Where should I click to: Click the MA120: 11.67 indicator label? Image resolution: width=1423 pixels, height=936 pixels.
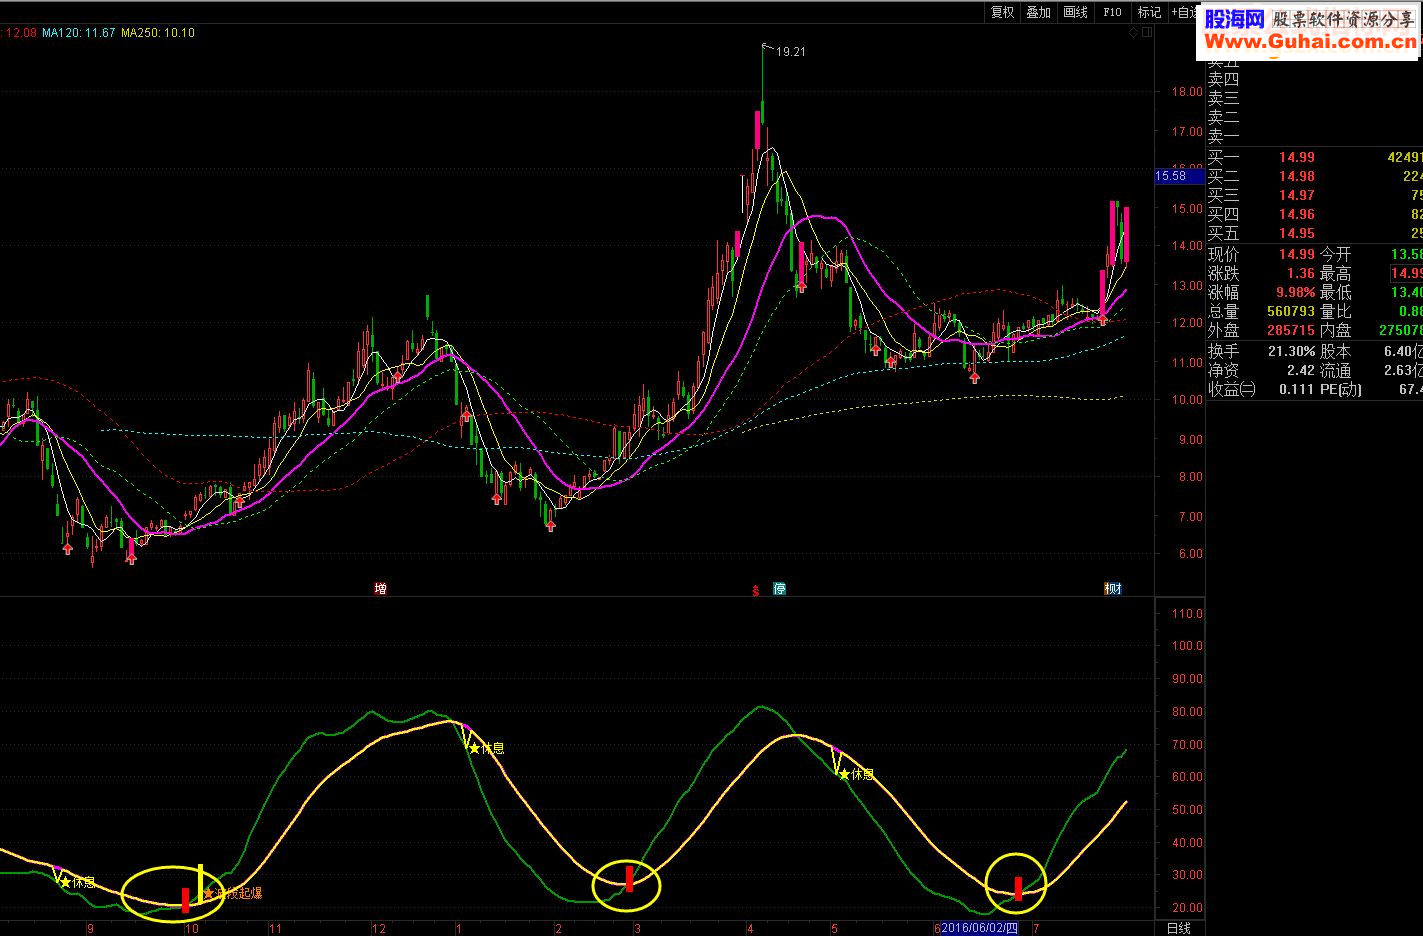[x=79, y=33]
